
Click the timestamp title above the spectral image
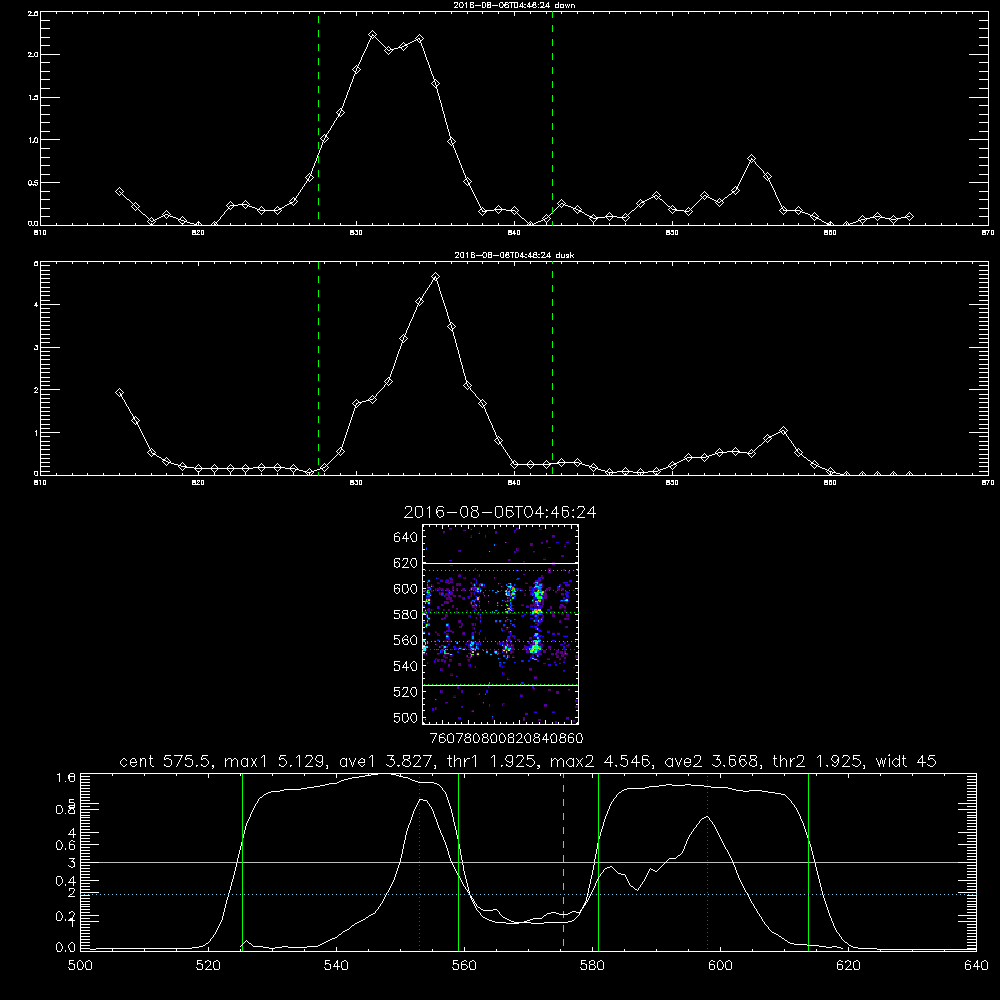click(x=500, y=512)
